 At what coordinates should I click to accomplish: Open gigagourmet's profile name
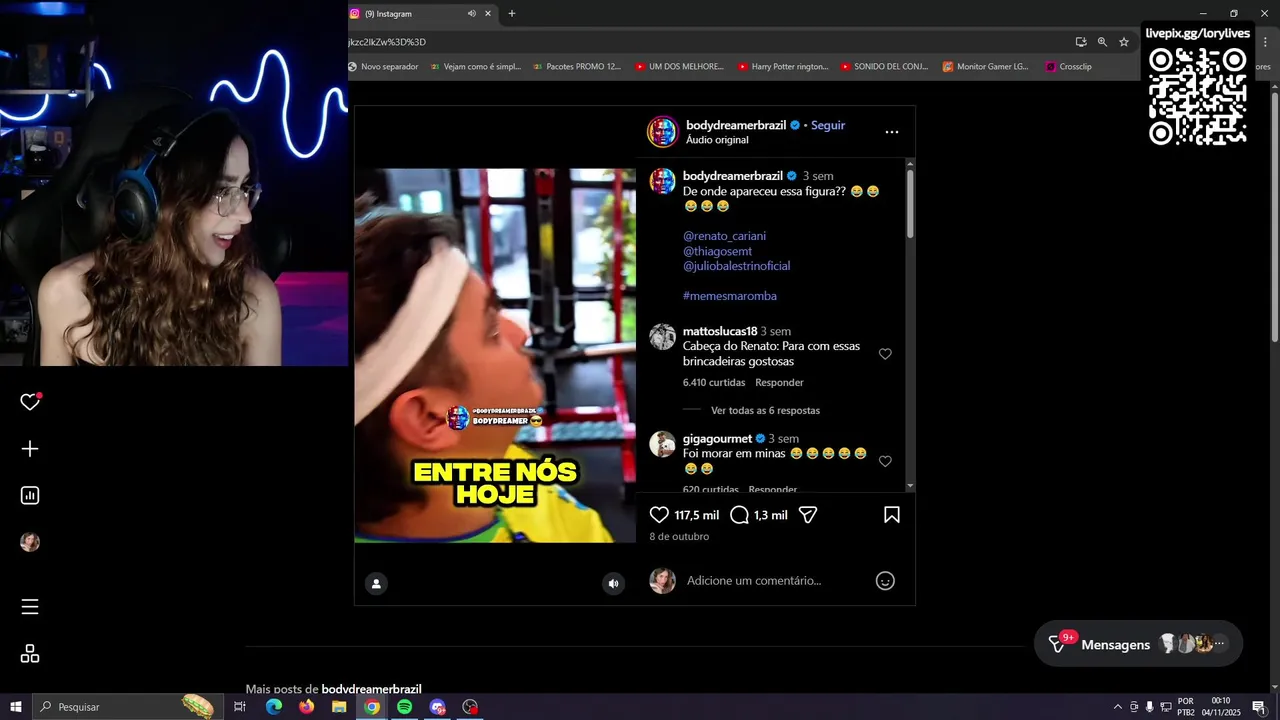coord(717,438)
